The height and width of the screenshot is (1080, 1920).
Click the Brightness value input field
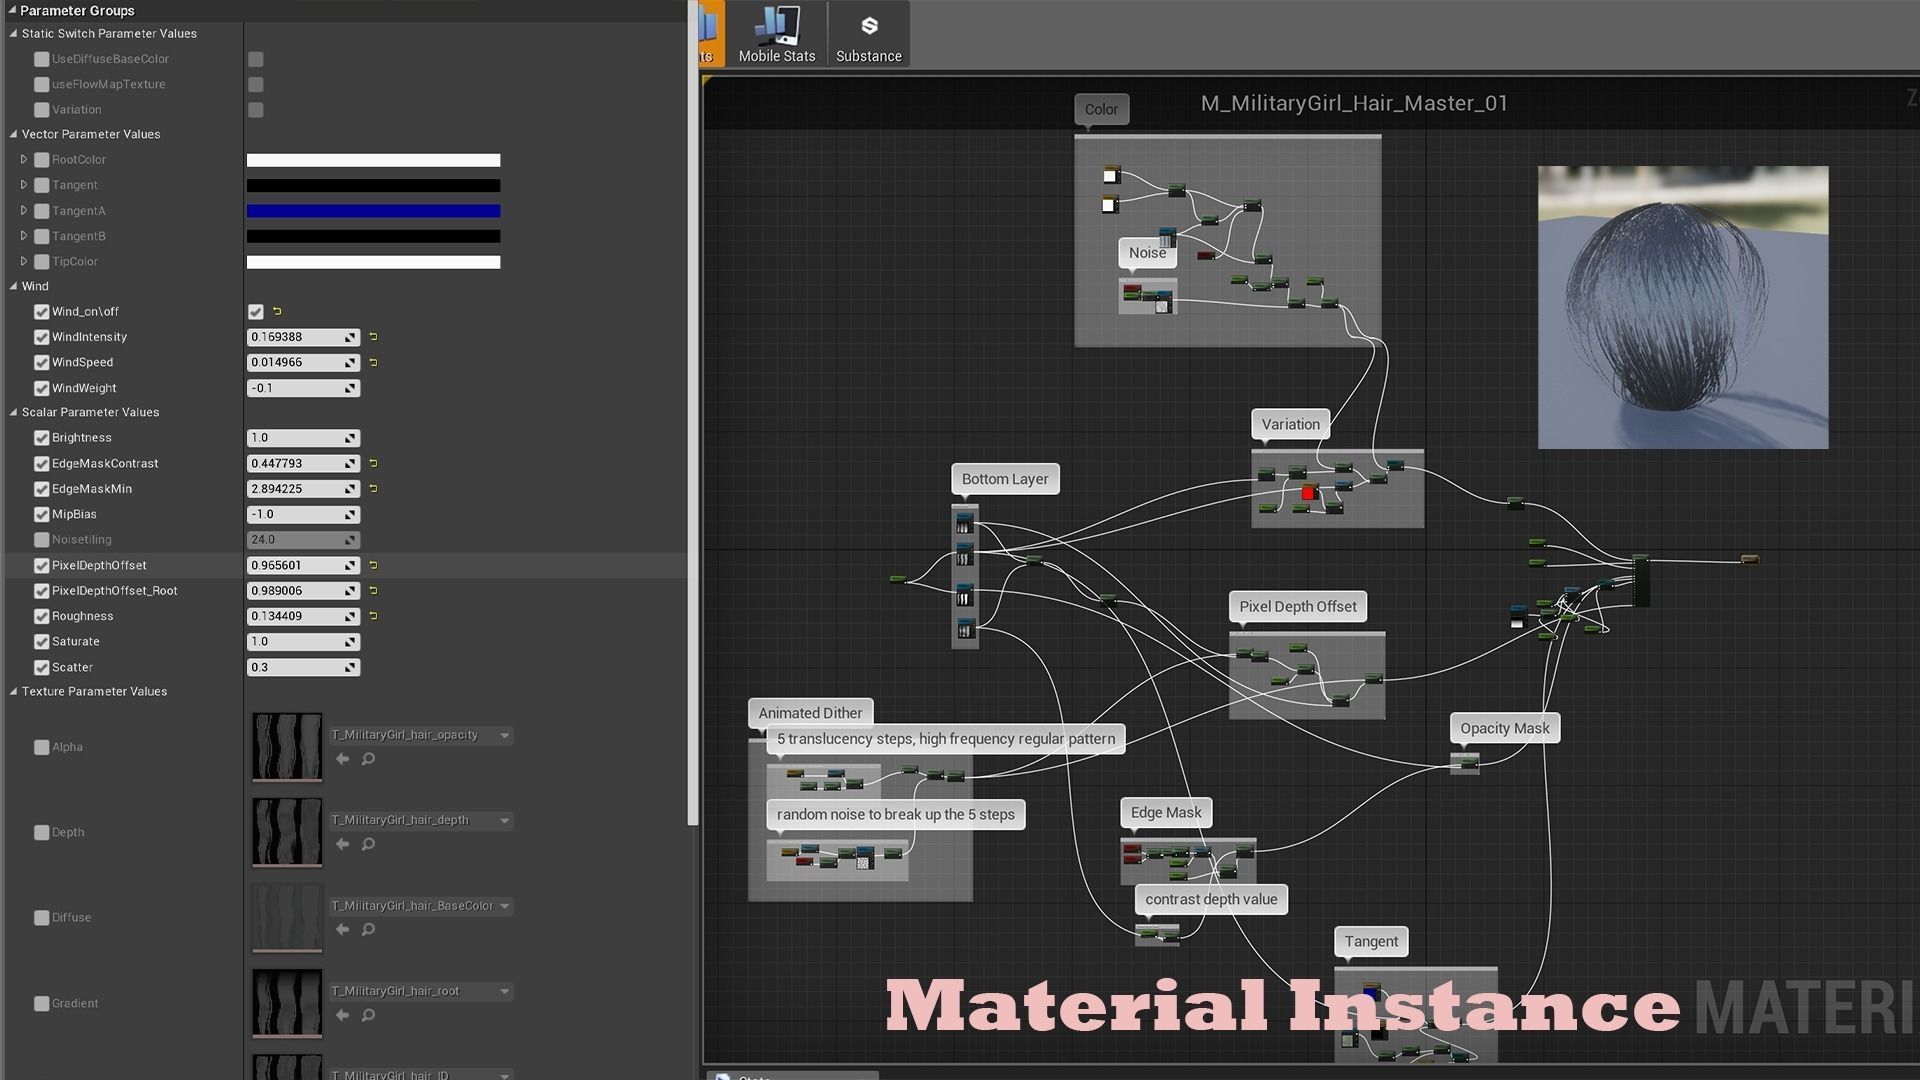click(x=295, y=438)
